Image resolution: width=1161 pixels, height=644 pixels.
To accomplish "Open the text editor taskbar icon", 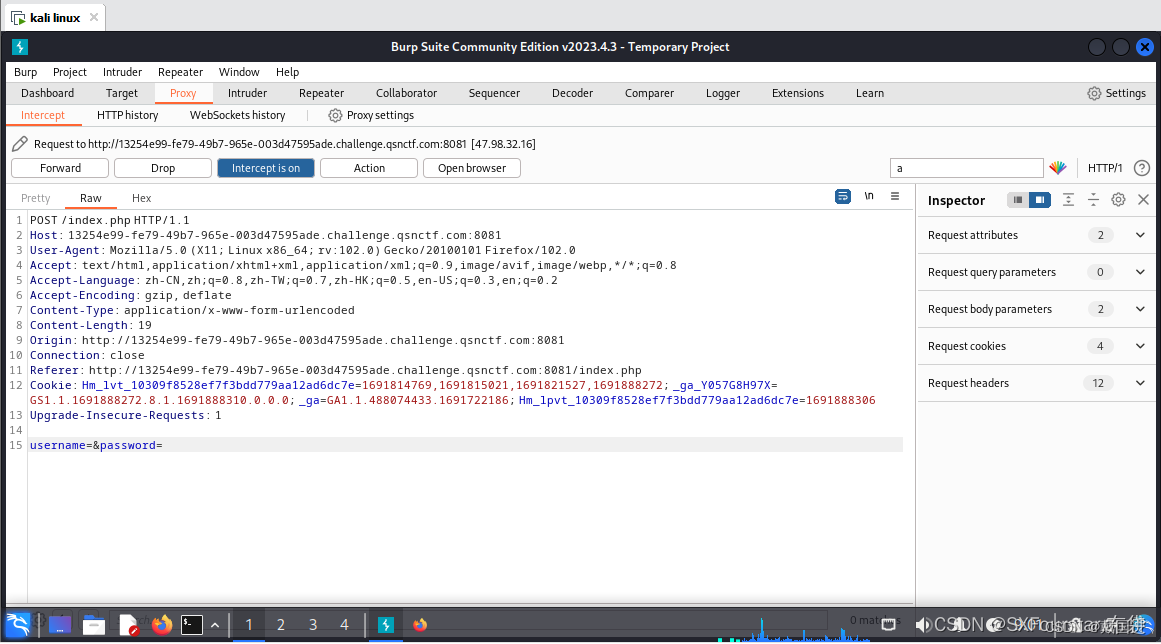I will pos(128,625).
